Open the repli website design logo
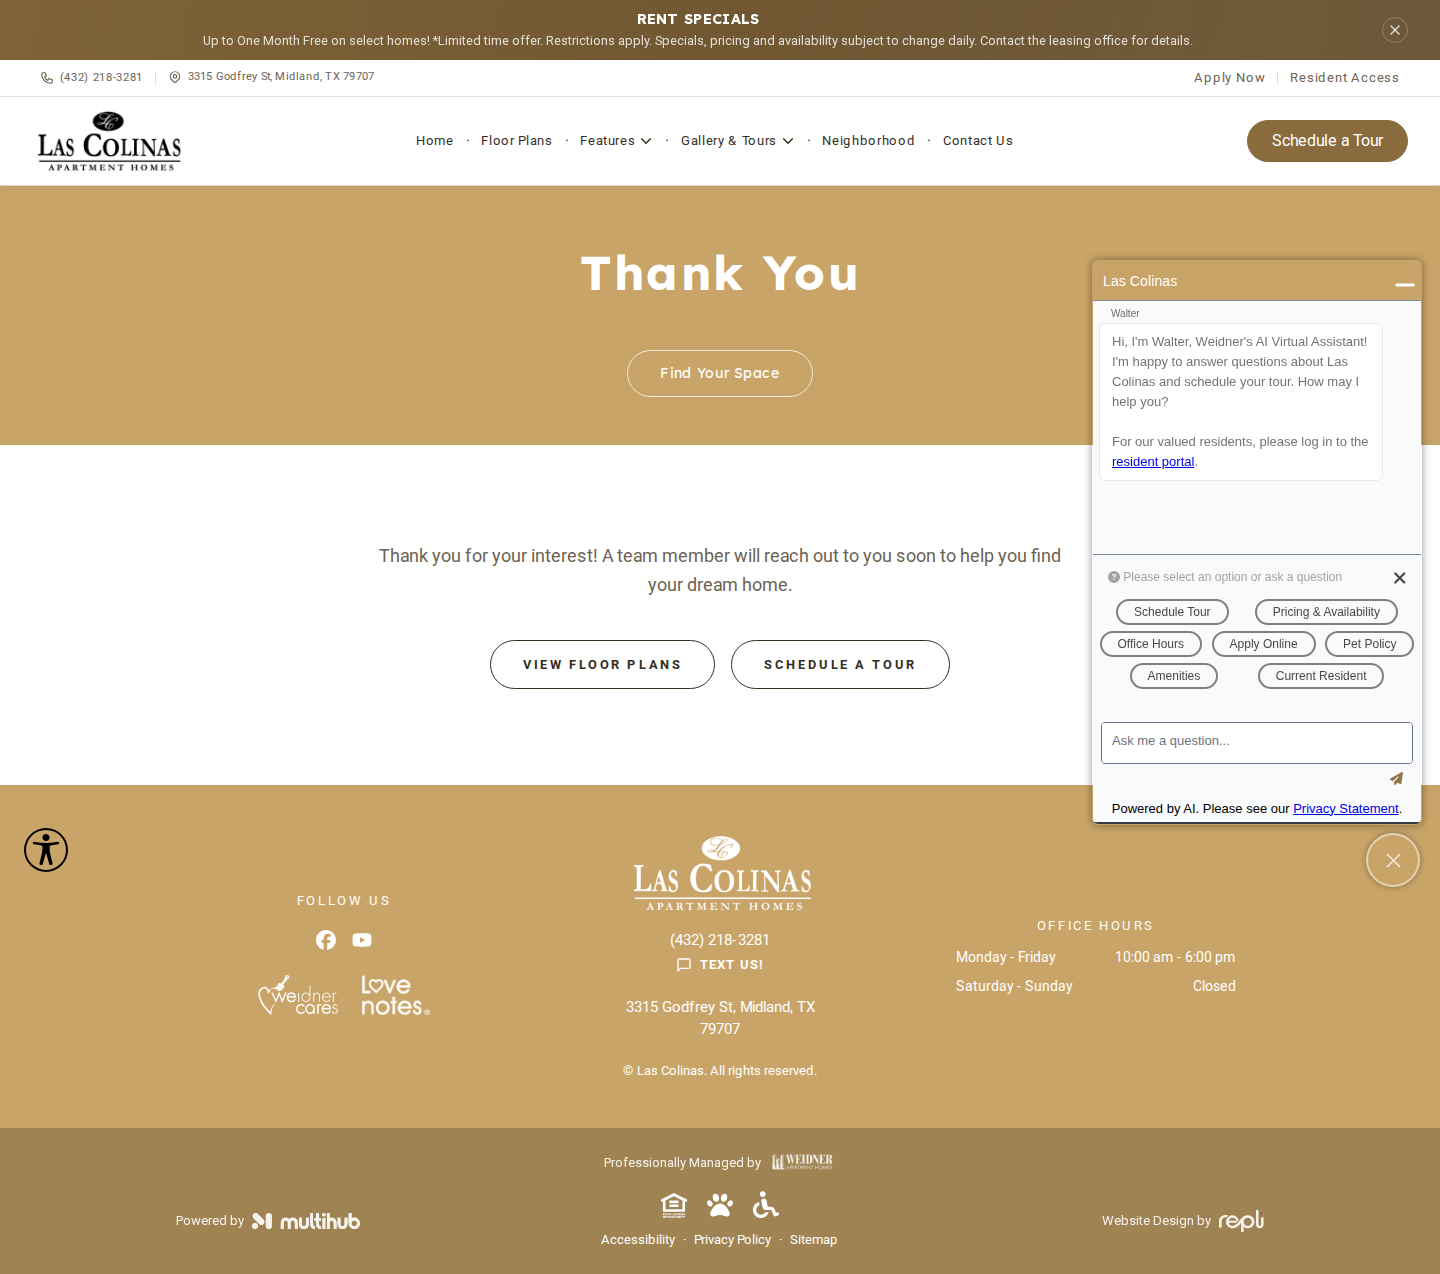The width and height of the screenshot is (1440, 1274). [x=1241, y=1220]
